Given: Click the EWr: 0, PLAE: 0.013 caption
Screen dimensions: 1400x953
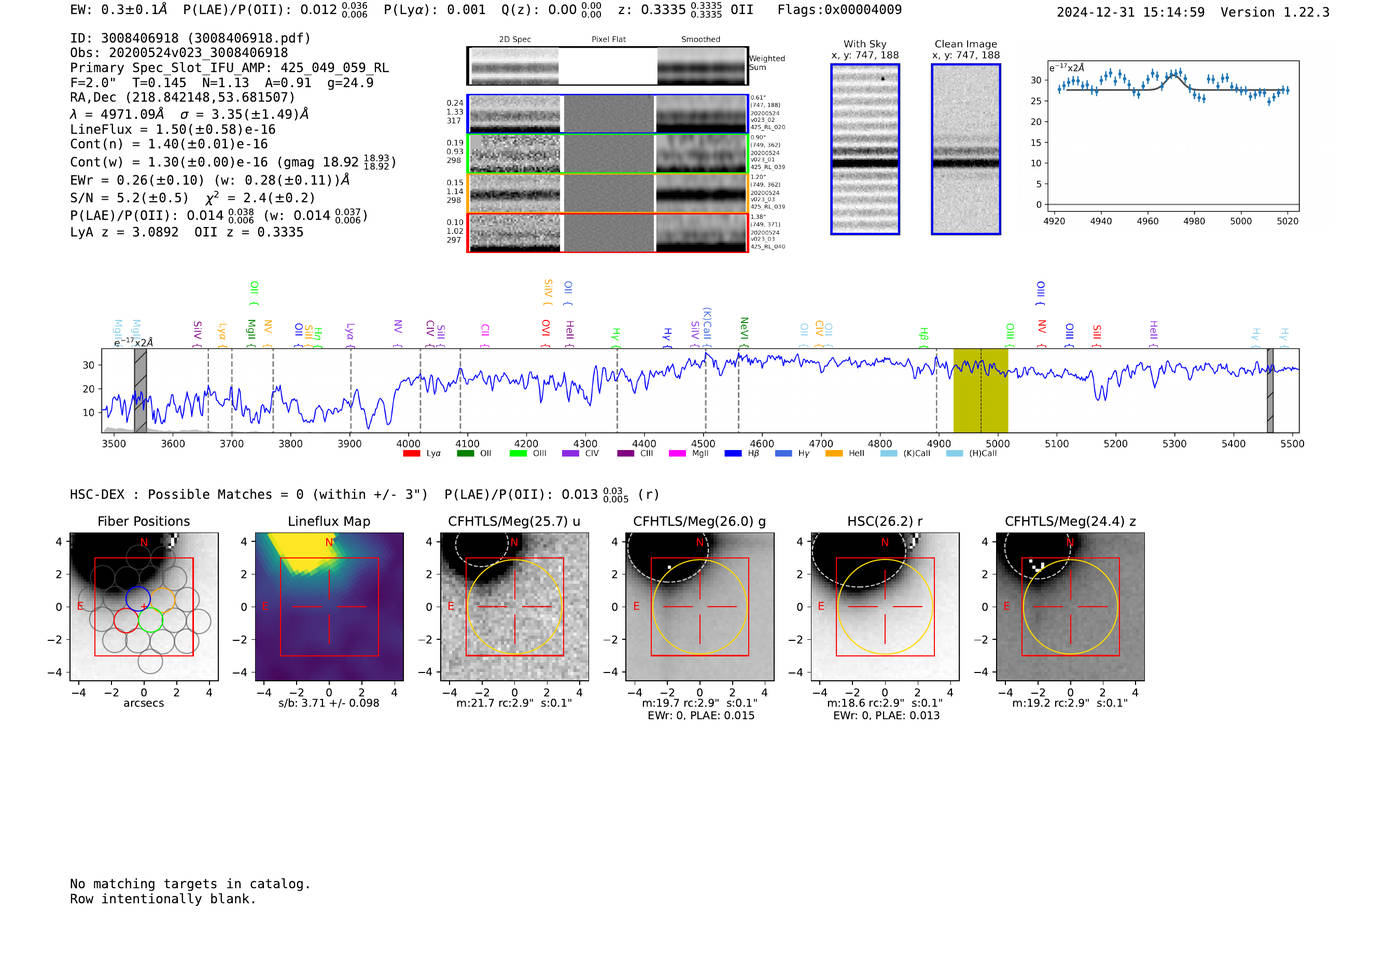Looking at the screenshot, I should [x=886, y=716].
